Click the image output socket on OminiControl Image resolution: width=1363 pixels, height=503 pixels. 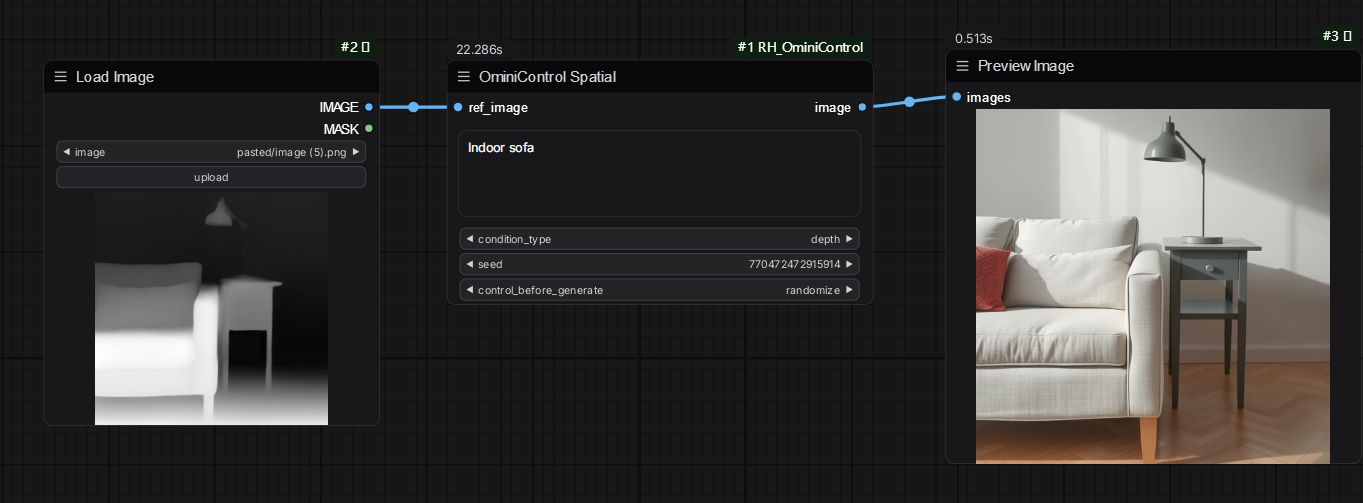tap(862, 107)
